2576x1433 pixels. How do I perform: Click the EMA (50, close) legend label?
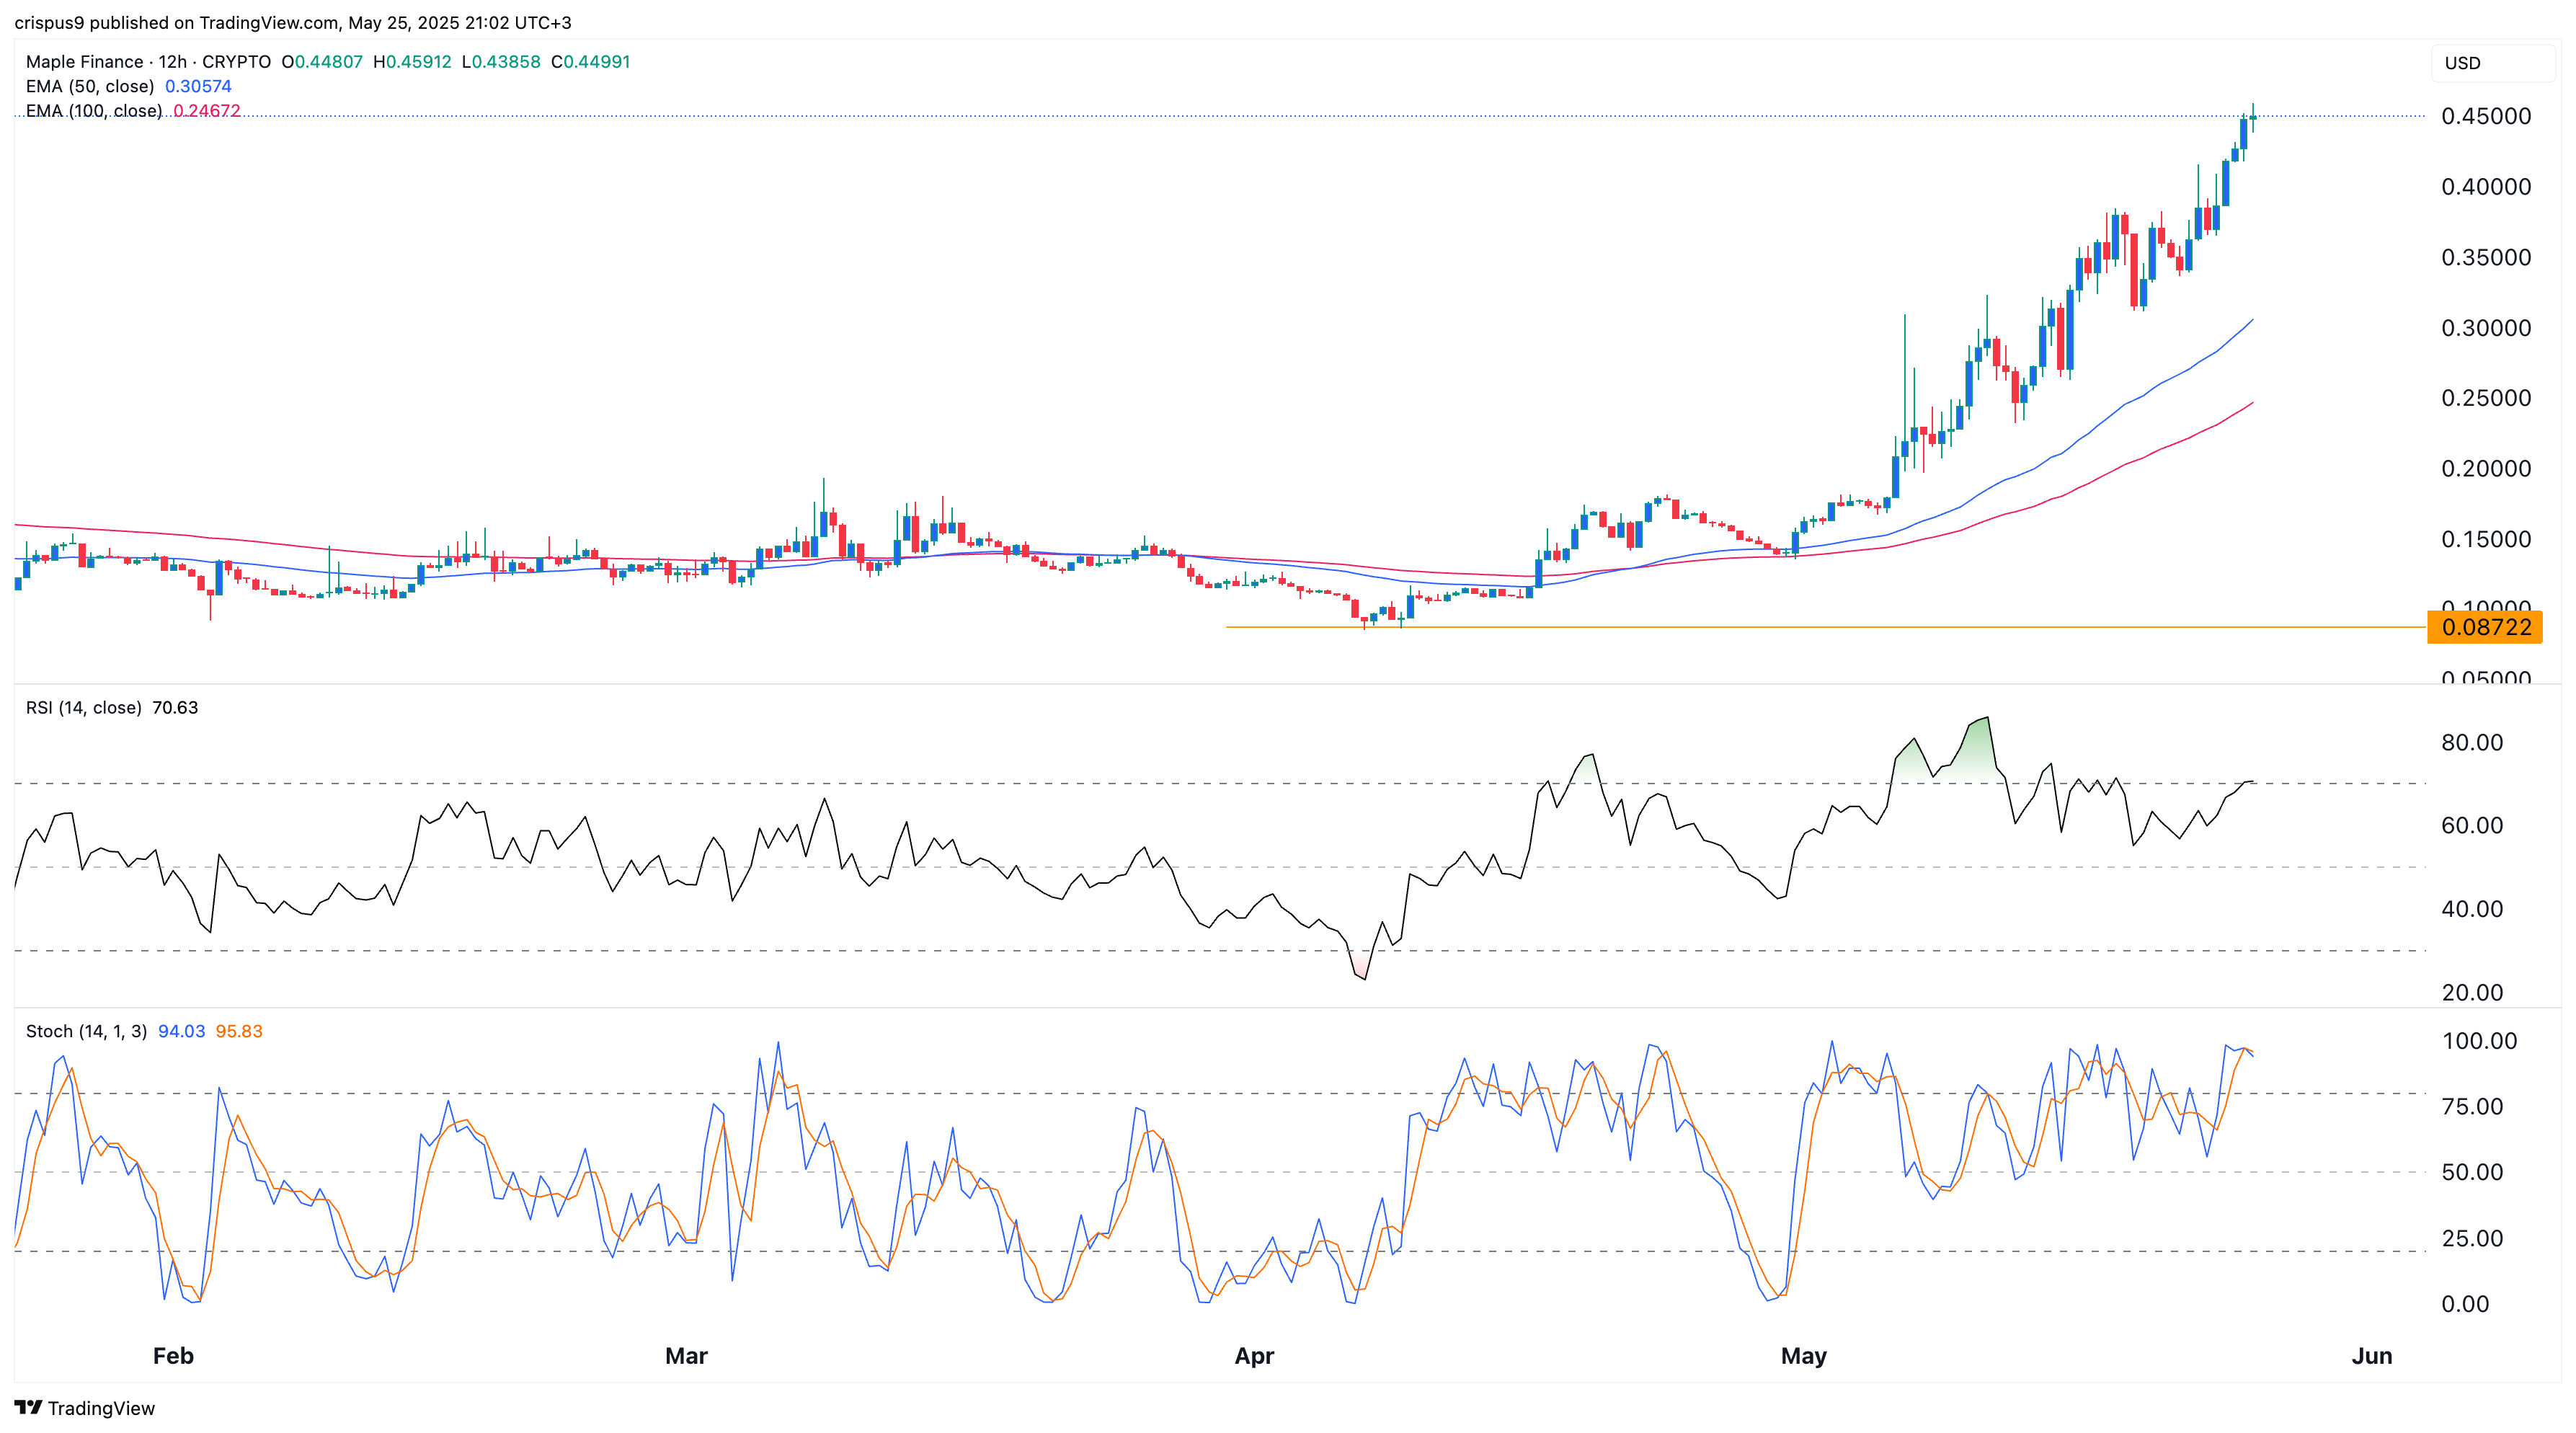coord(90,86)
